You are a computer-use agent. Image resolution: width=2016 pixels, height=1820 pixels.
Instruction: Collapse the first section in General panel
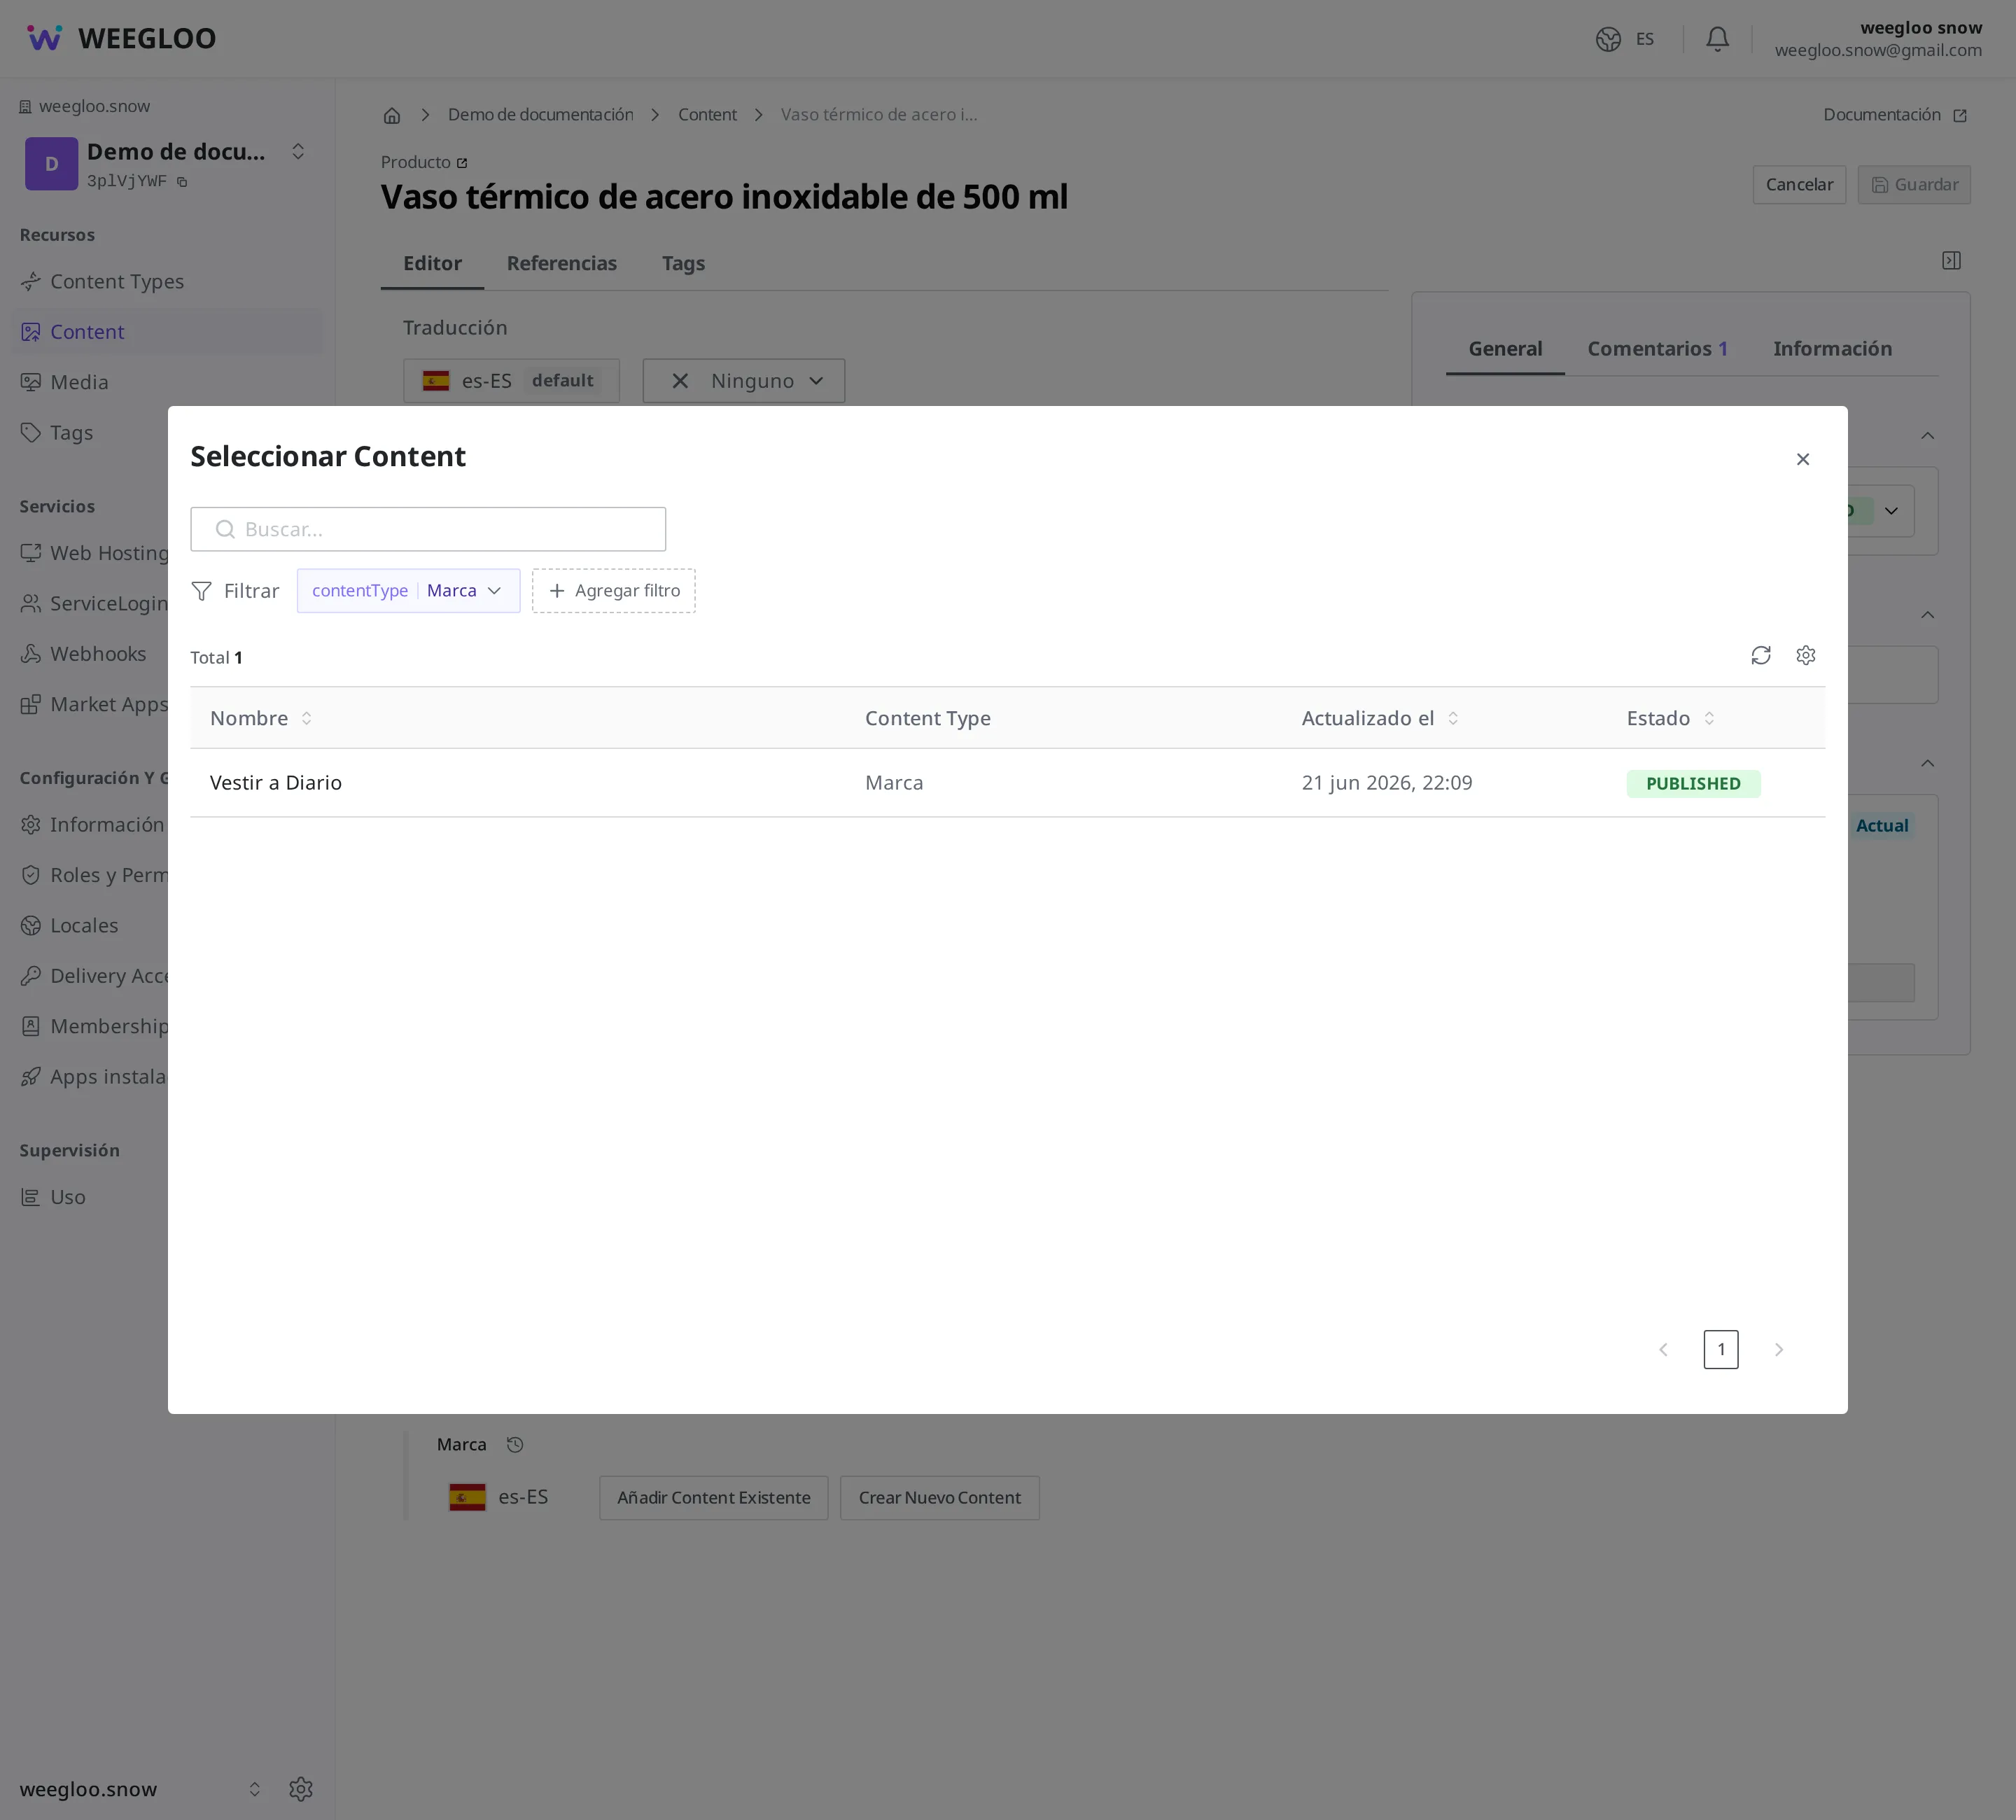click(1927, 436)
